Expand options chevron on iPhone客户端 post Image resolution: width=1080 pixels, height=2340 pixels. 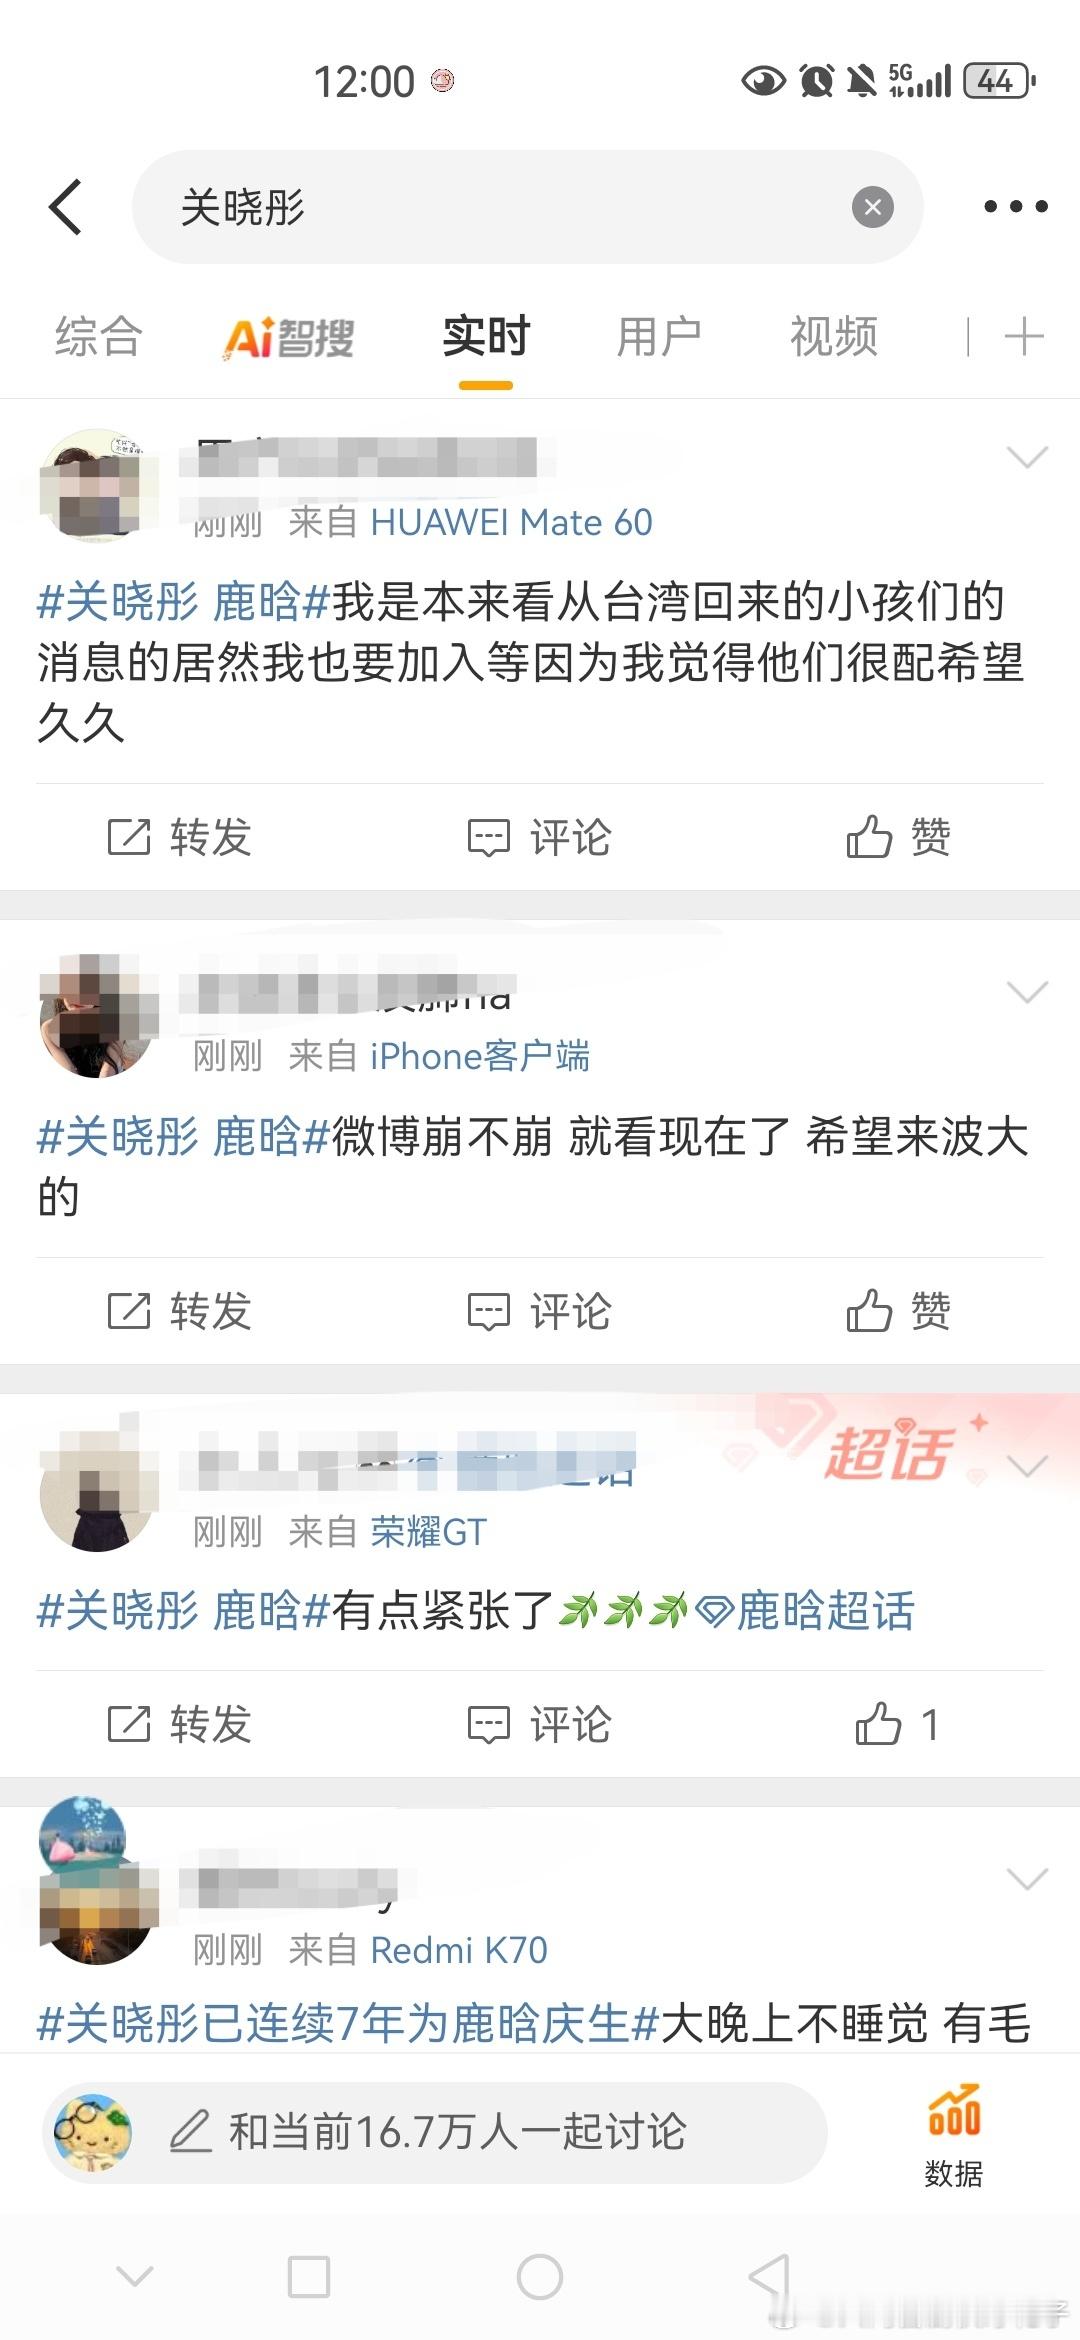(x=1027, y=991)
